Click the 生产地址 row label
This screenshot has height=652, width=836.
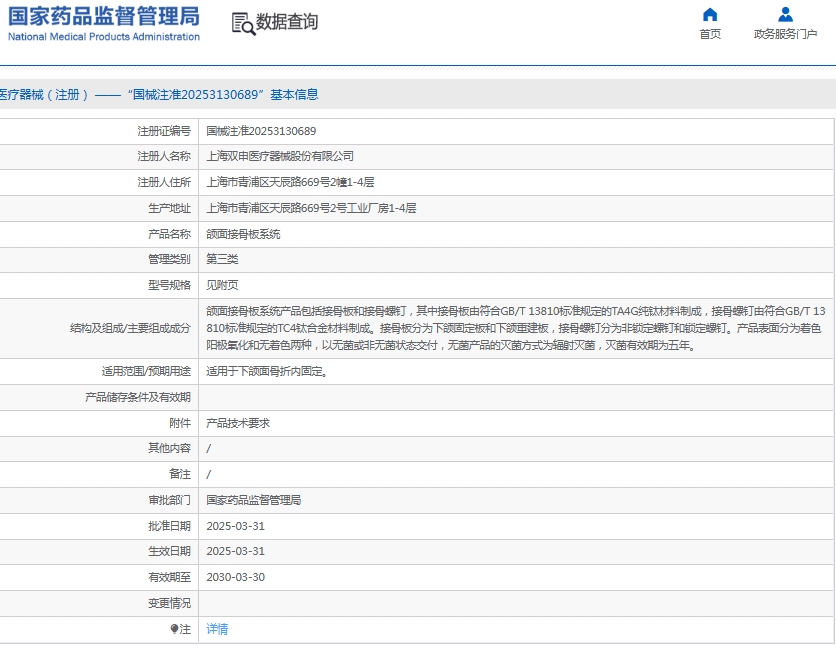tap(170, 208)
